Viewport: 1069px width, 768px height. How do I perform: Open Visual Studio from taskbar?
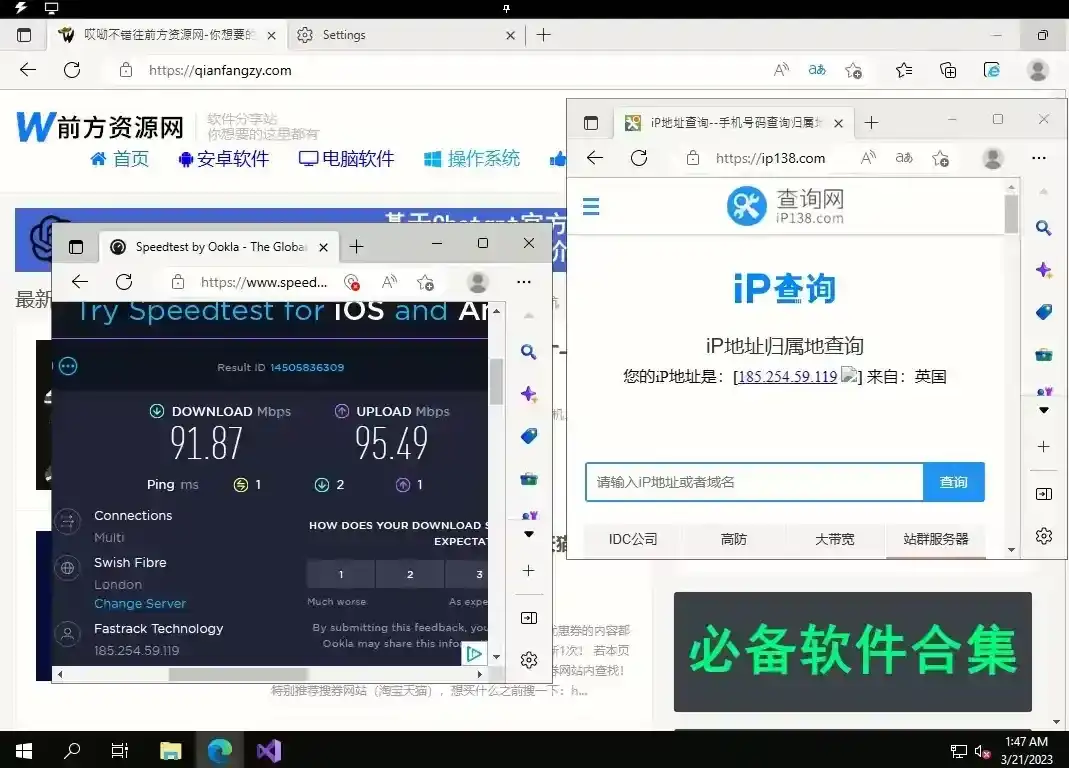pos(269,751)
